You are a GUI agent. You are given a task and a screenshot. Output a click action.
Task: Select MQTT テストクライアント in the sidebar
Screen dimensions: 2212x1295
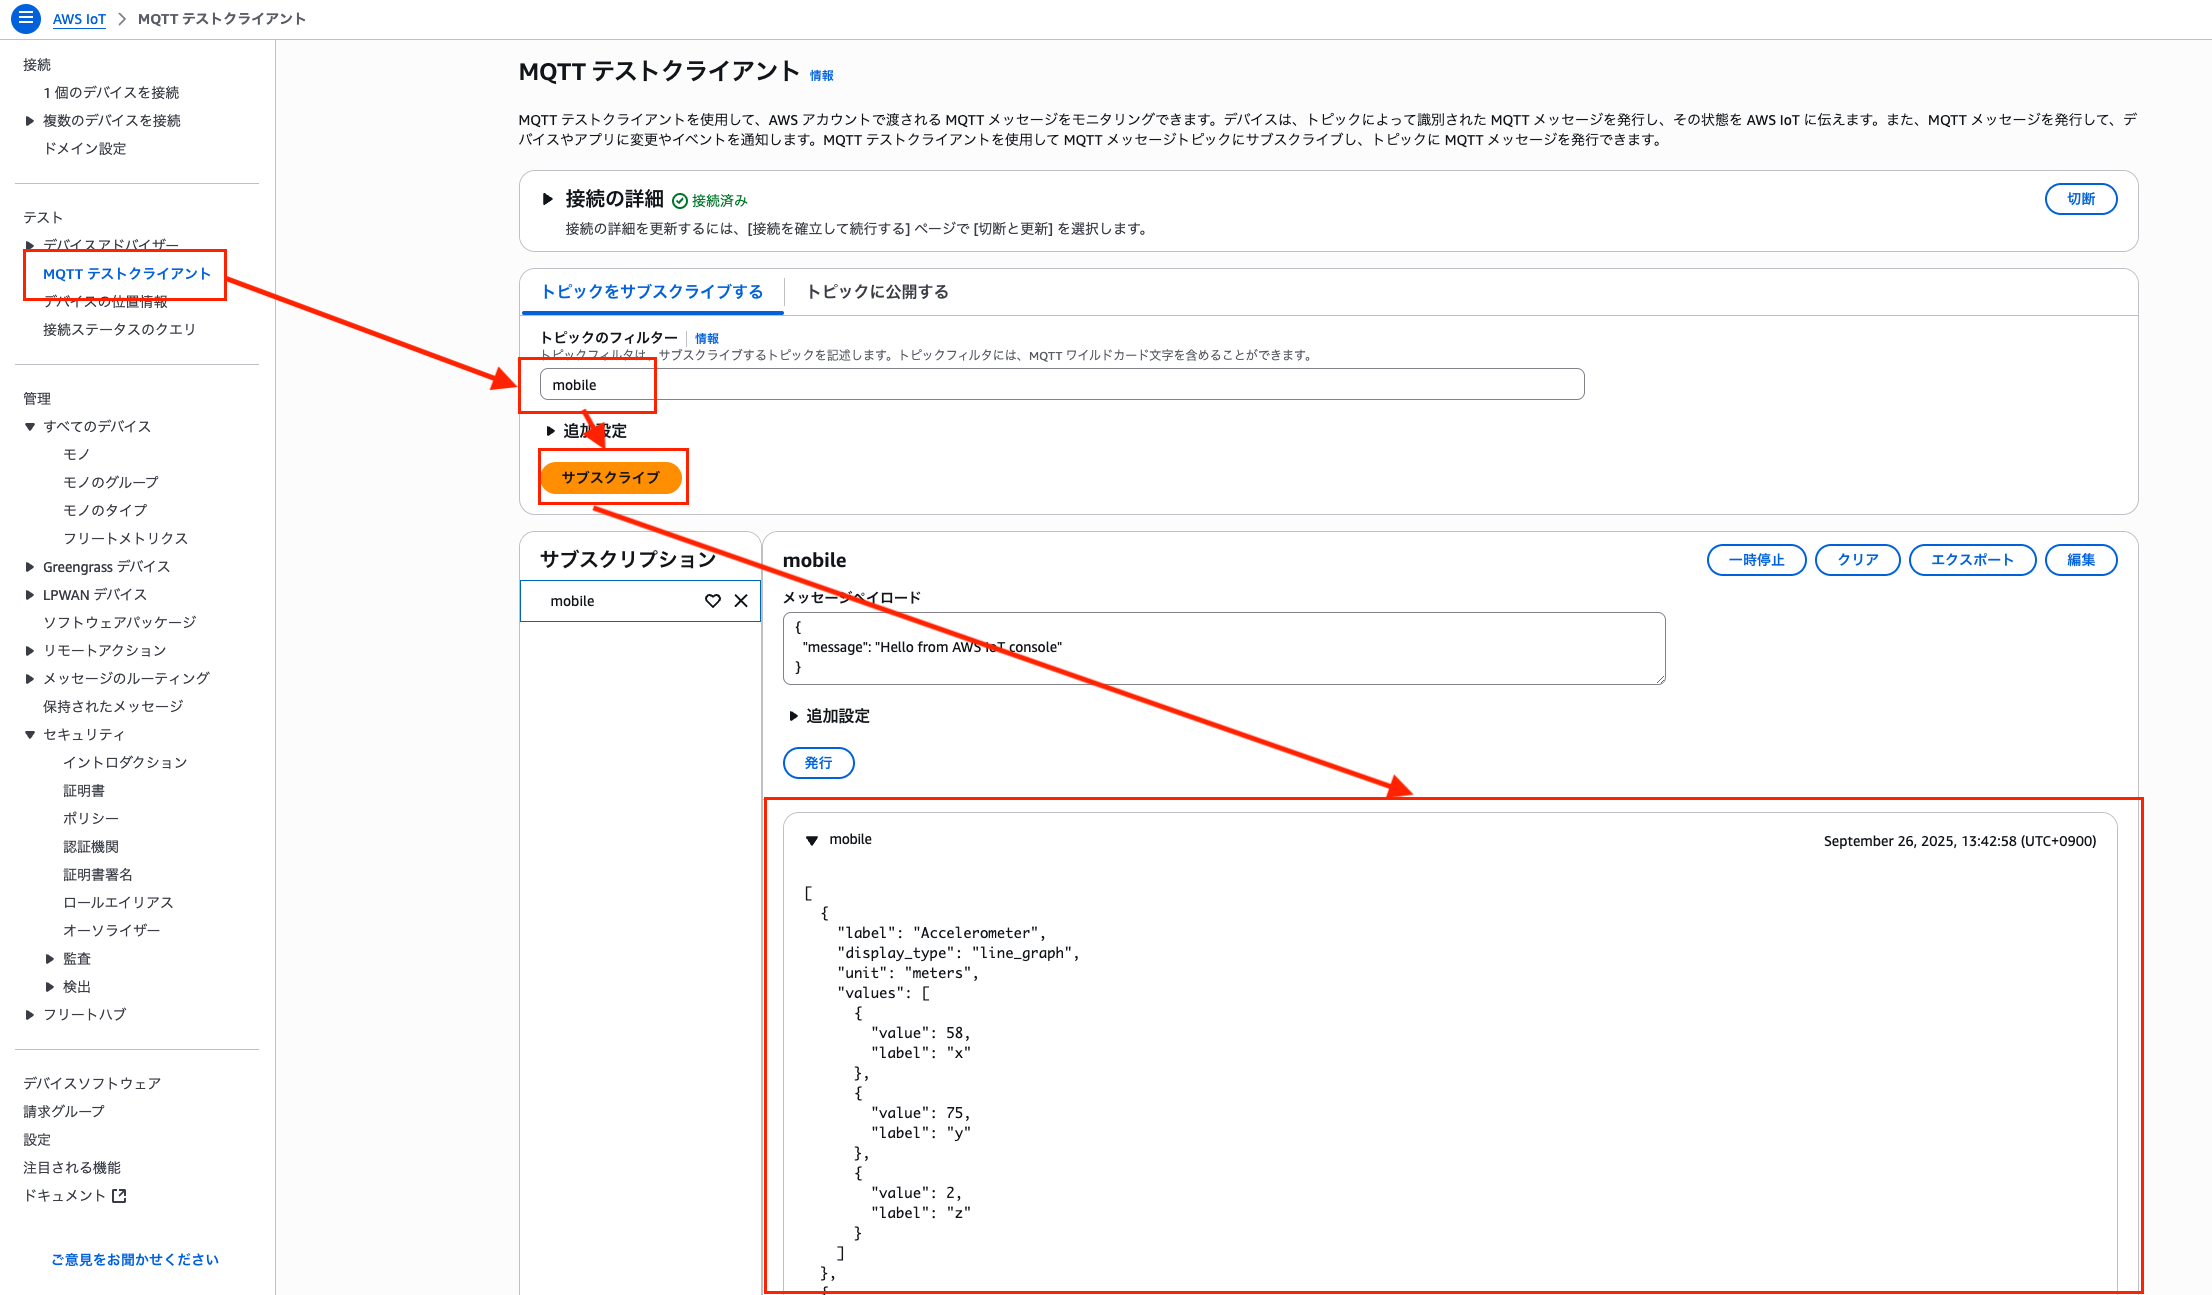[126, 273]
